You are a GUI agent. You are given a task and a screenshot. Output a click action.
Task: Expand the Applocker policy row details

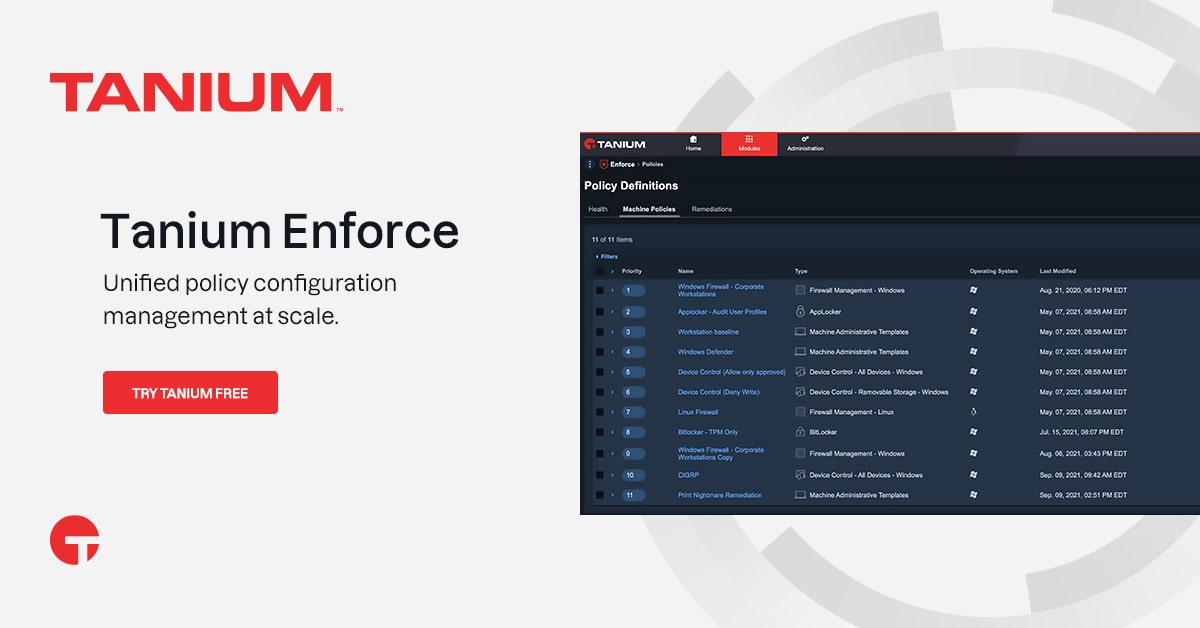[x=612, y=311]
